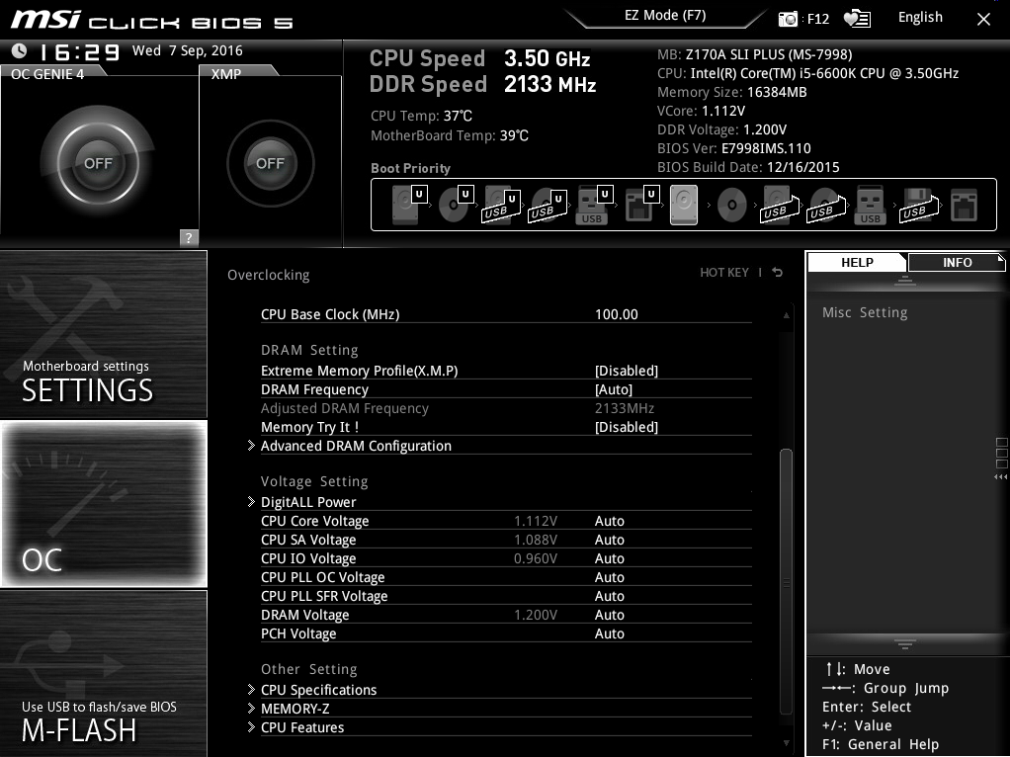The height and width of the screenshot is (757, 1010).
Task: Click the scroll-up arrow of settings list
Action: (786, 315)
